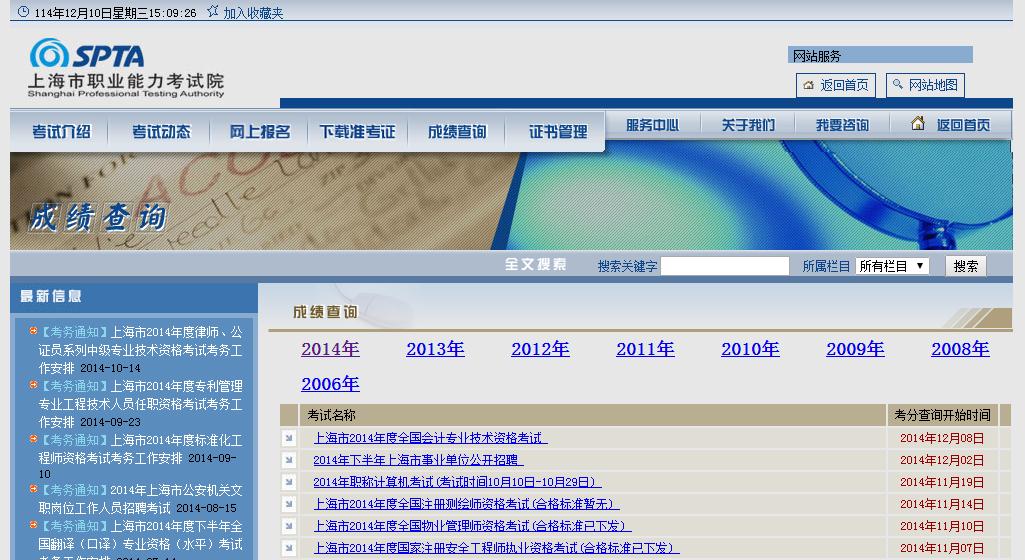1025x560 pixels.
Task: Click the home icon in 返回首页 button
Action: click(808, 86)
